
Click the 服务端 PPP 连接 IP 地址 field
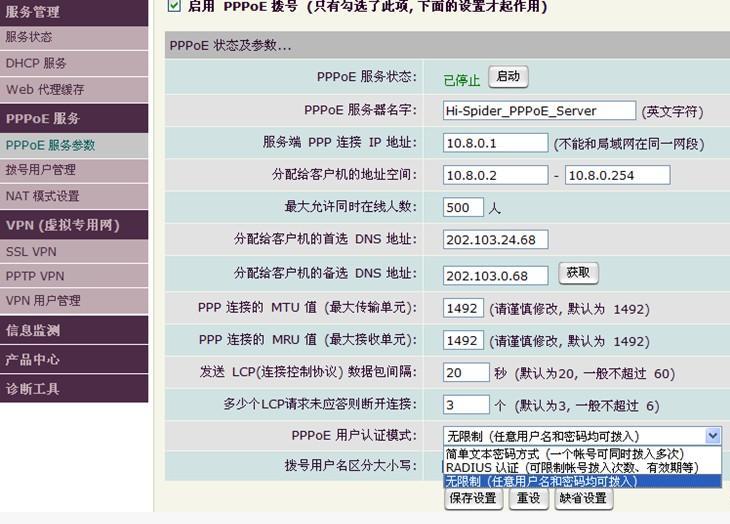[495, 143]
